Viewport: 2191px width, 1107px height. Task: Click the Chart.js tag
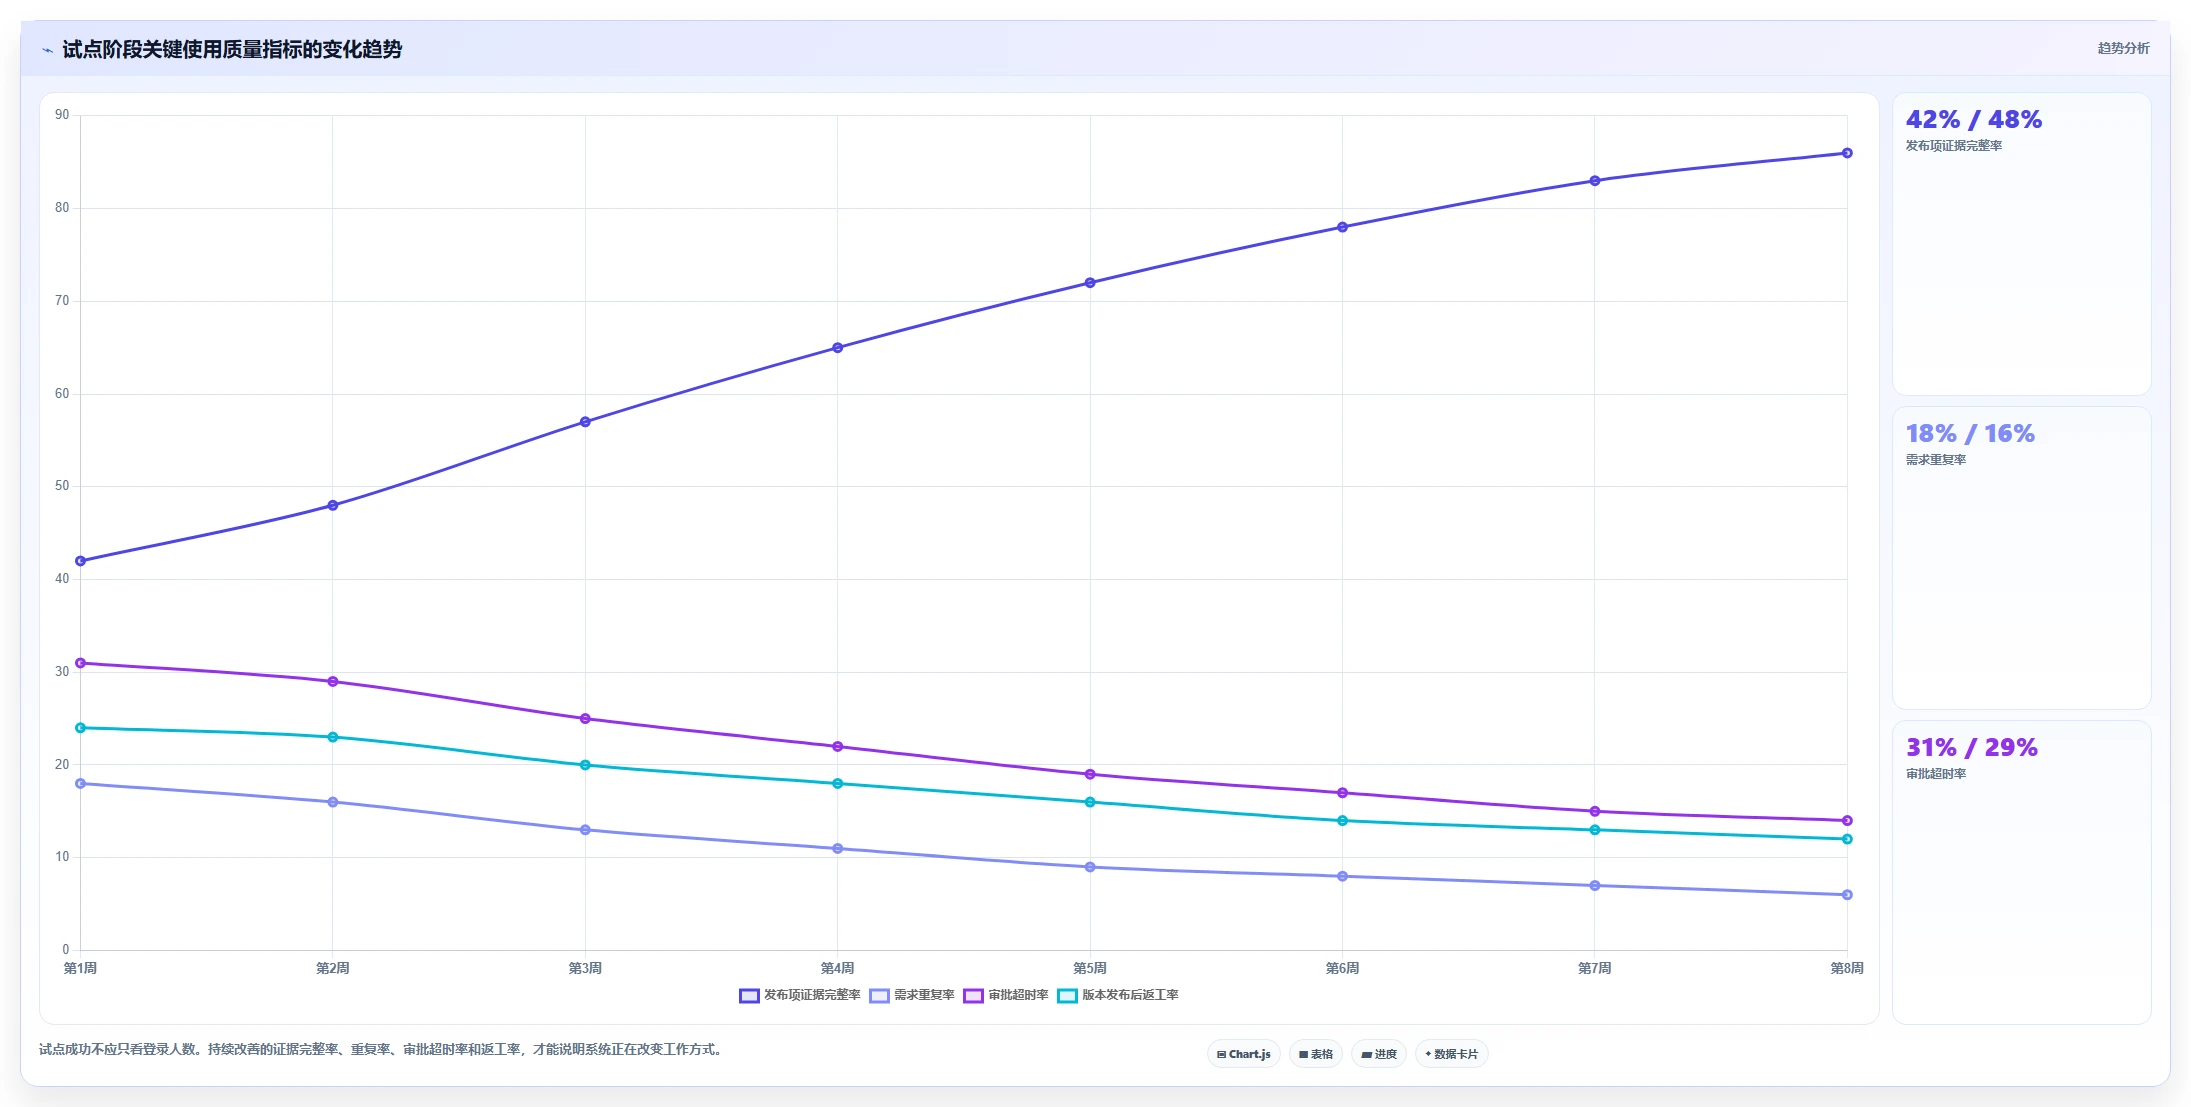[1243, 1054]
